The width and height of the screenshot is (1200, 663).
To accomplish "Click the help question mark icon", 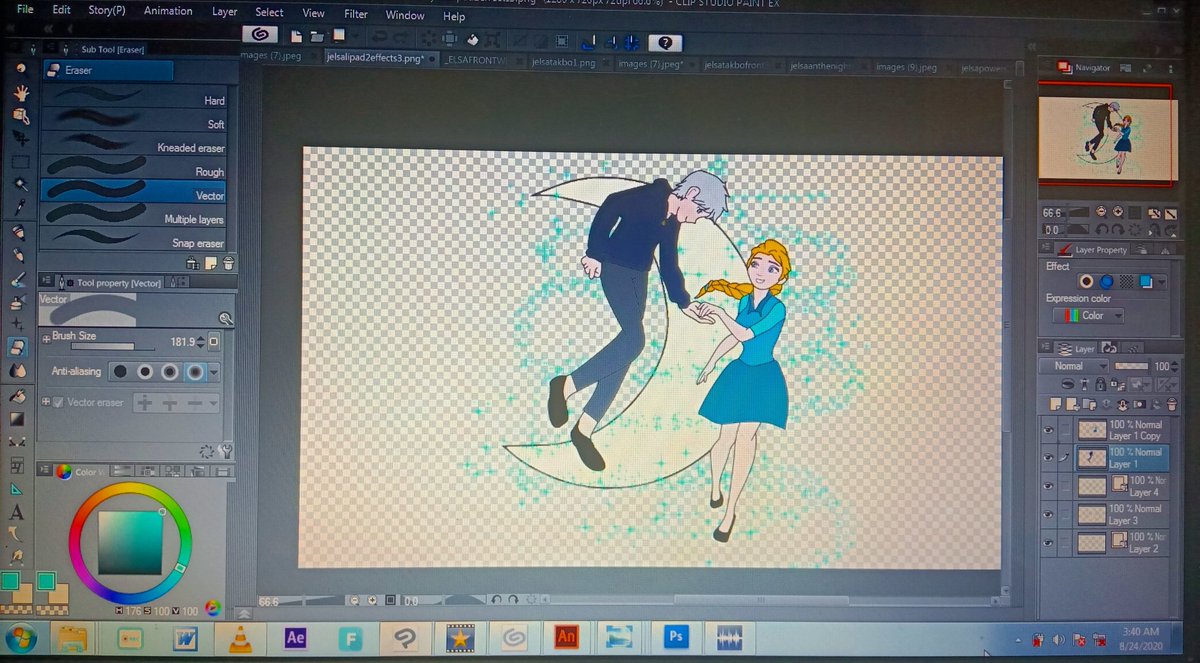I will pyautogui.click(x=666, y=43).
